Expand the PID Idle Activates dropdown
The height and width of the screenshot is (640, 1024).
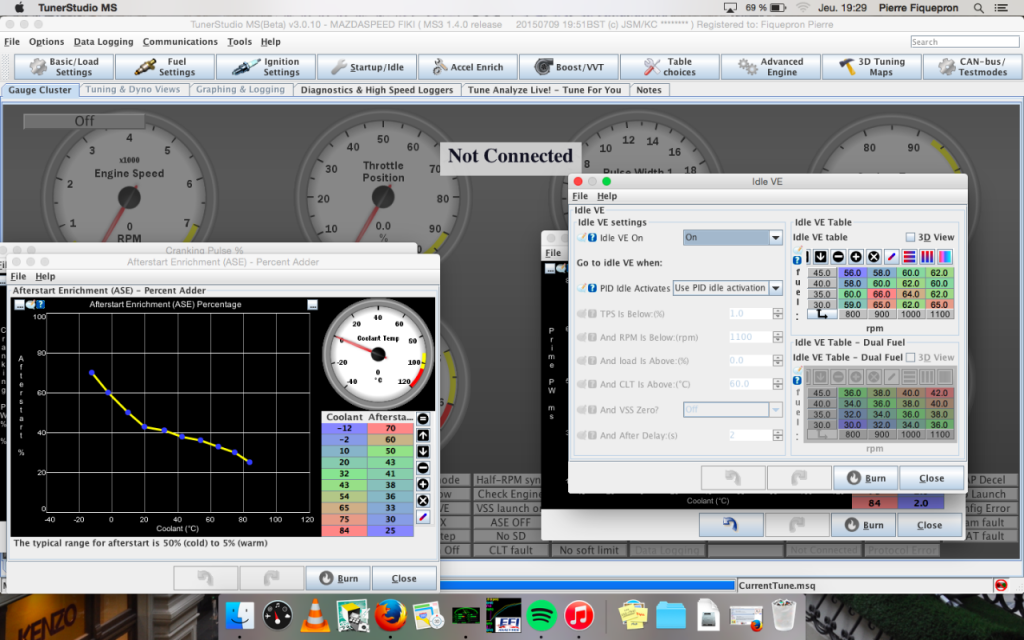[x=775, y=288]
